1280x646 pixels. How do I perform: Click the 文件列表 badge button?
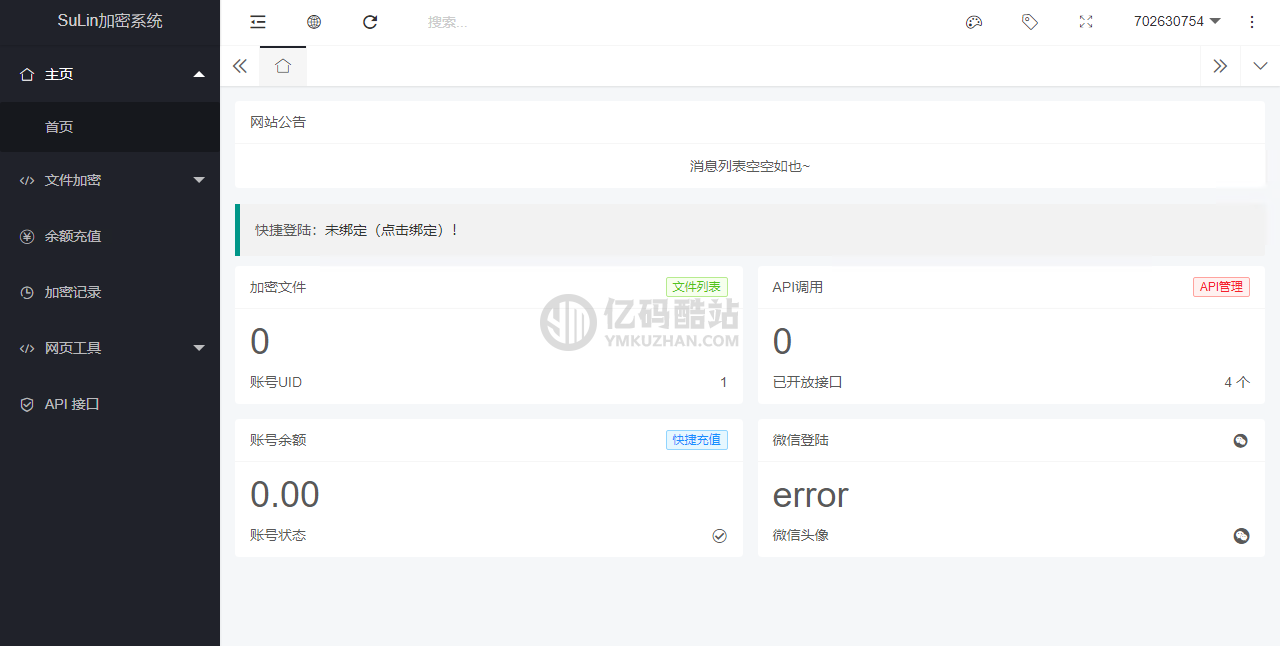(697, 287)
